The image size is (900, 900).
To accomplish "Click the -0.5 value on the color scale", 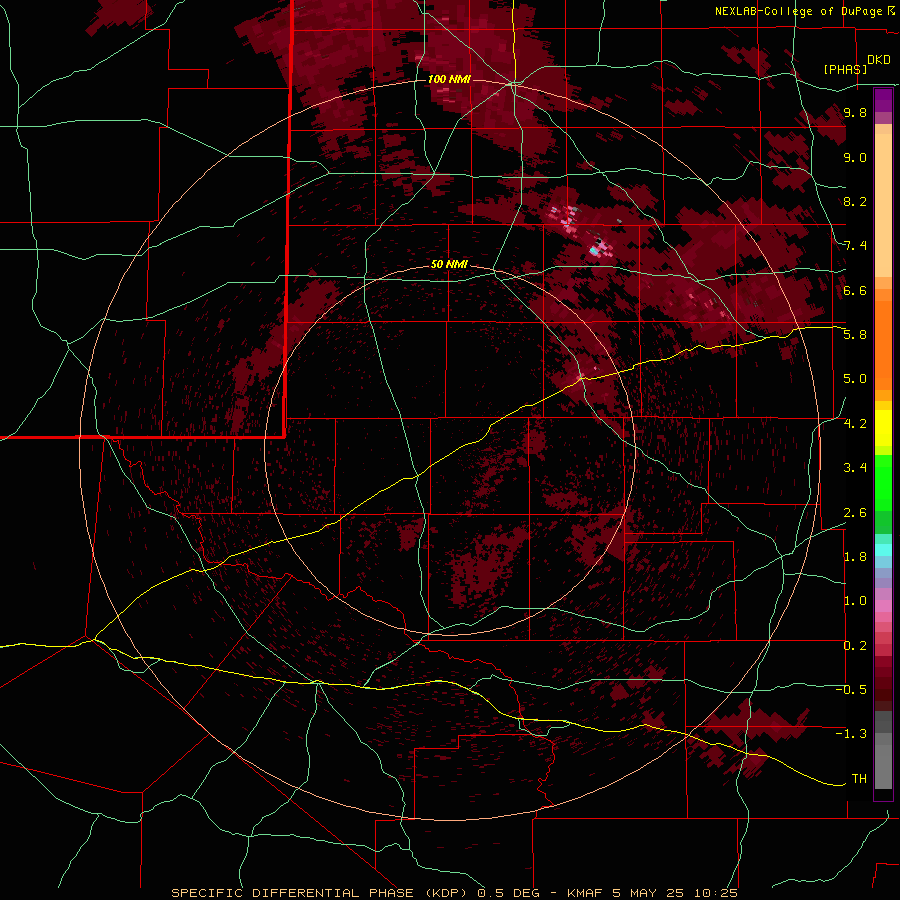I will [851, 689].
